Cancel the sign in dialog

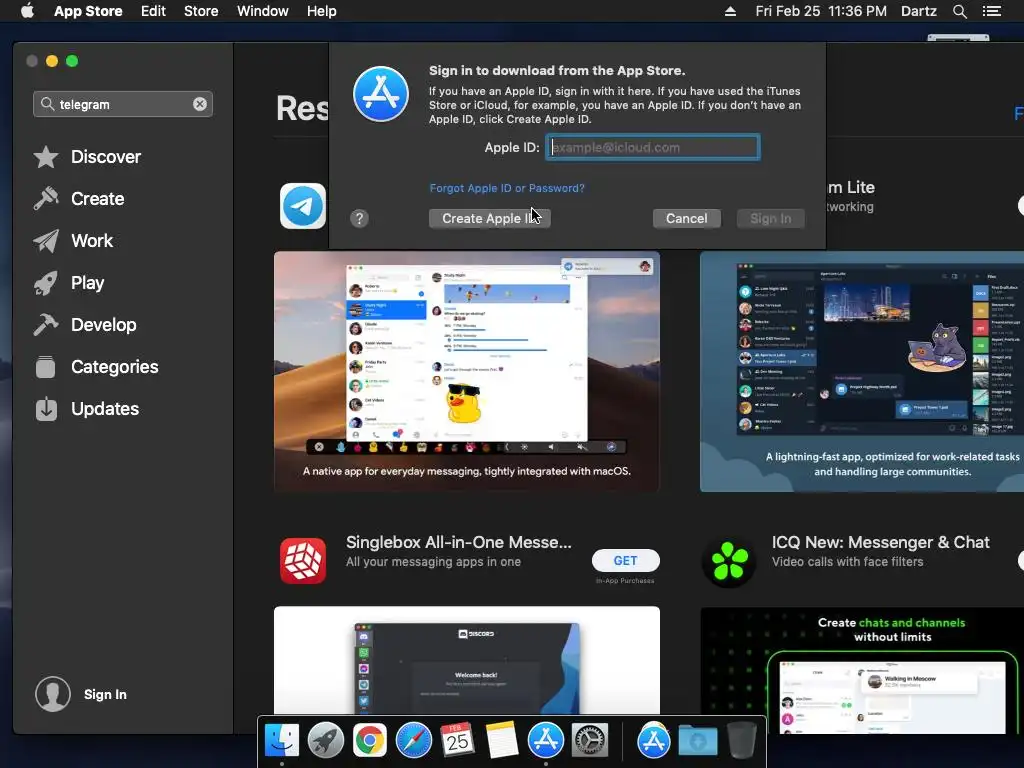click(x=686, y=219)
